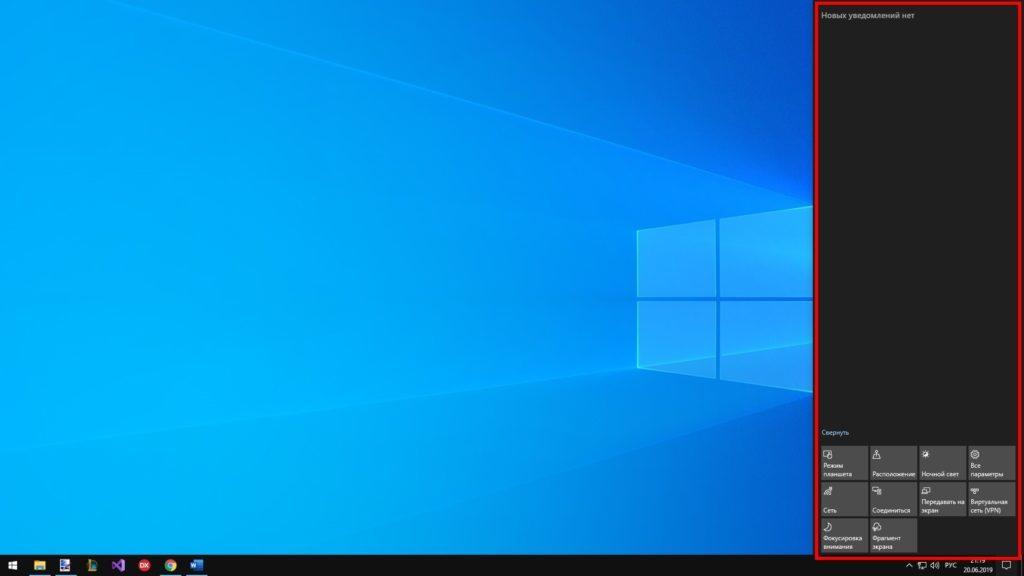Enable the Режим планшета quick action
1024x576 pixels.
(x=843, y=462)
